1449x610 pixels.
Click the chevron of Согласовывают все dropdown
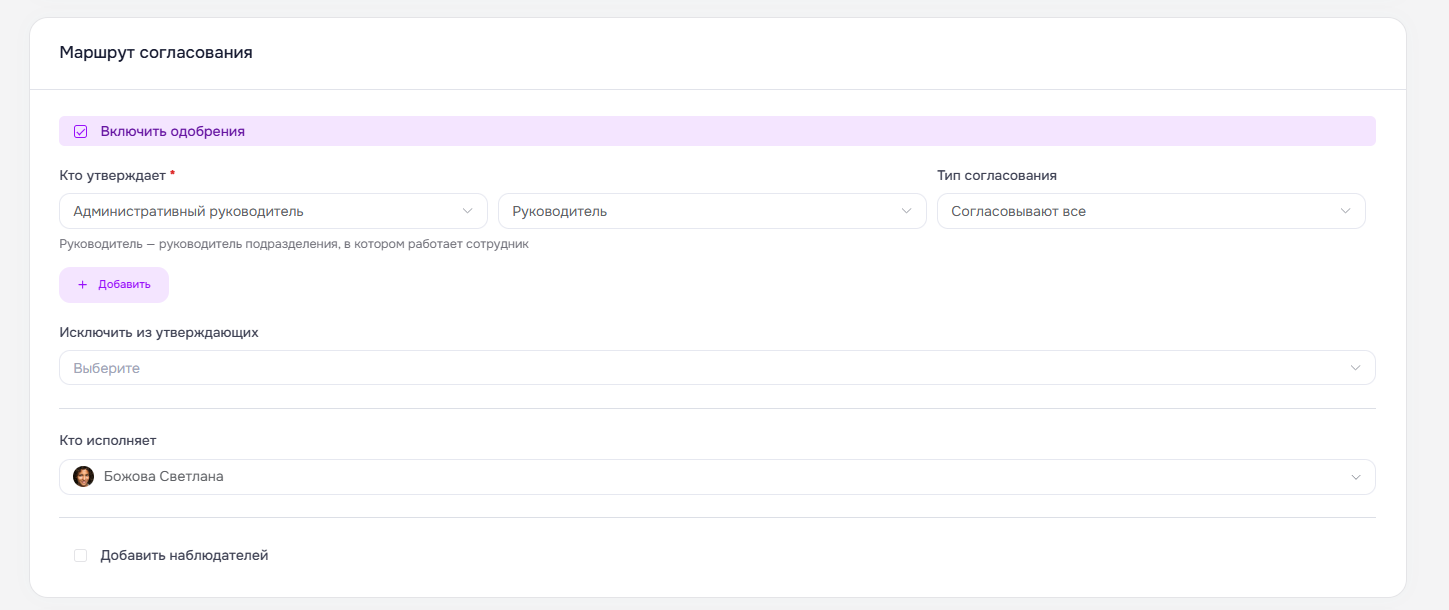point(1345,211)
